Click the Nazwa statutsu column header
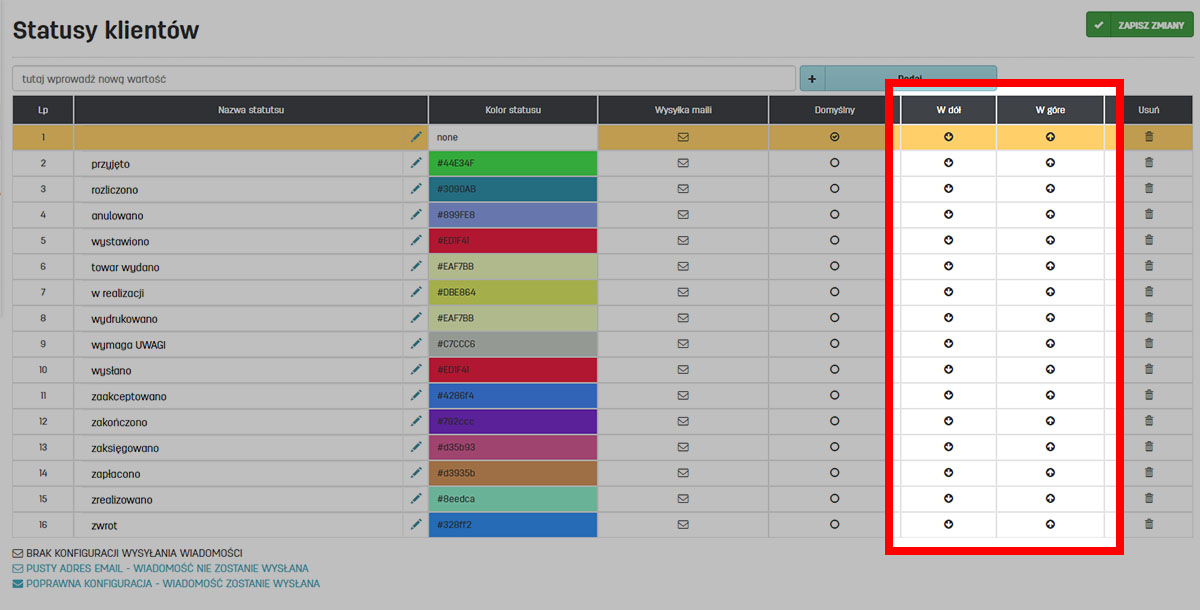This screenshot has height=610, width=1200. point(251,109)
